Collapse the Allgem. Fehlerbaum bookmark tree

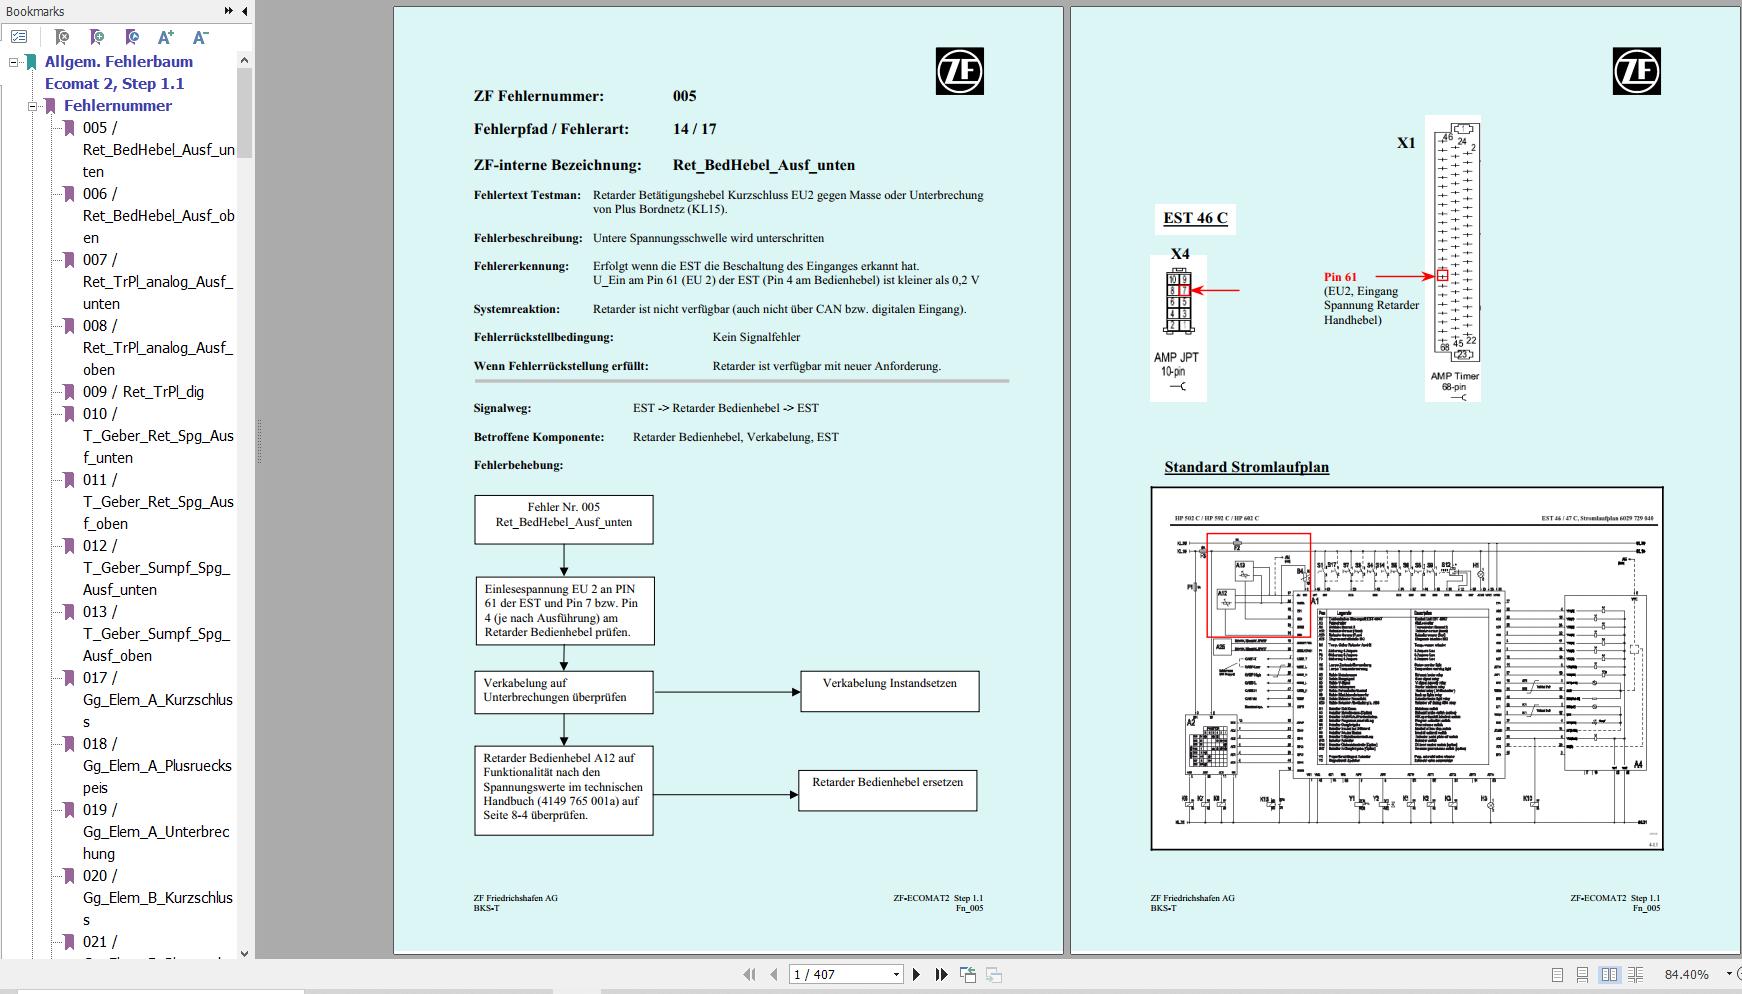pyautogui.click(x=14, y=62)
